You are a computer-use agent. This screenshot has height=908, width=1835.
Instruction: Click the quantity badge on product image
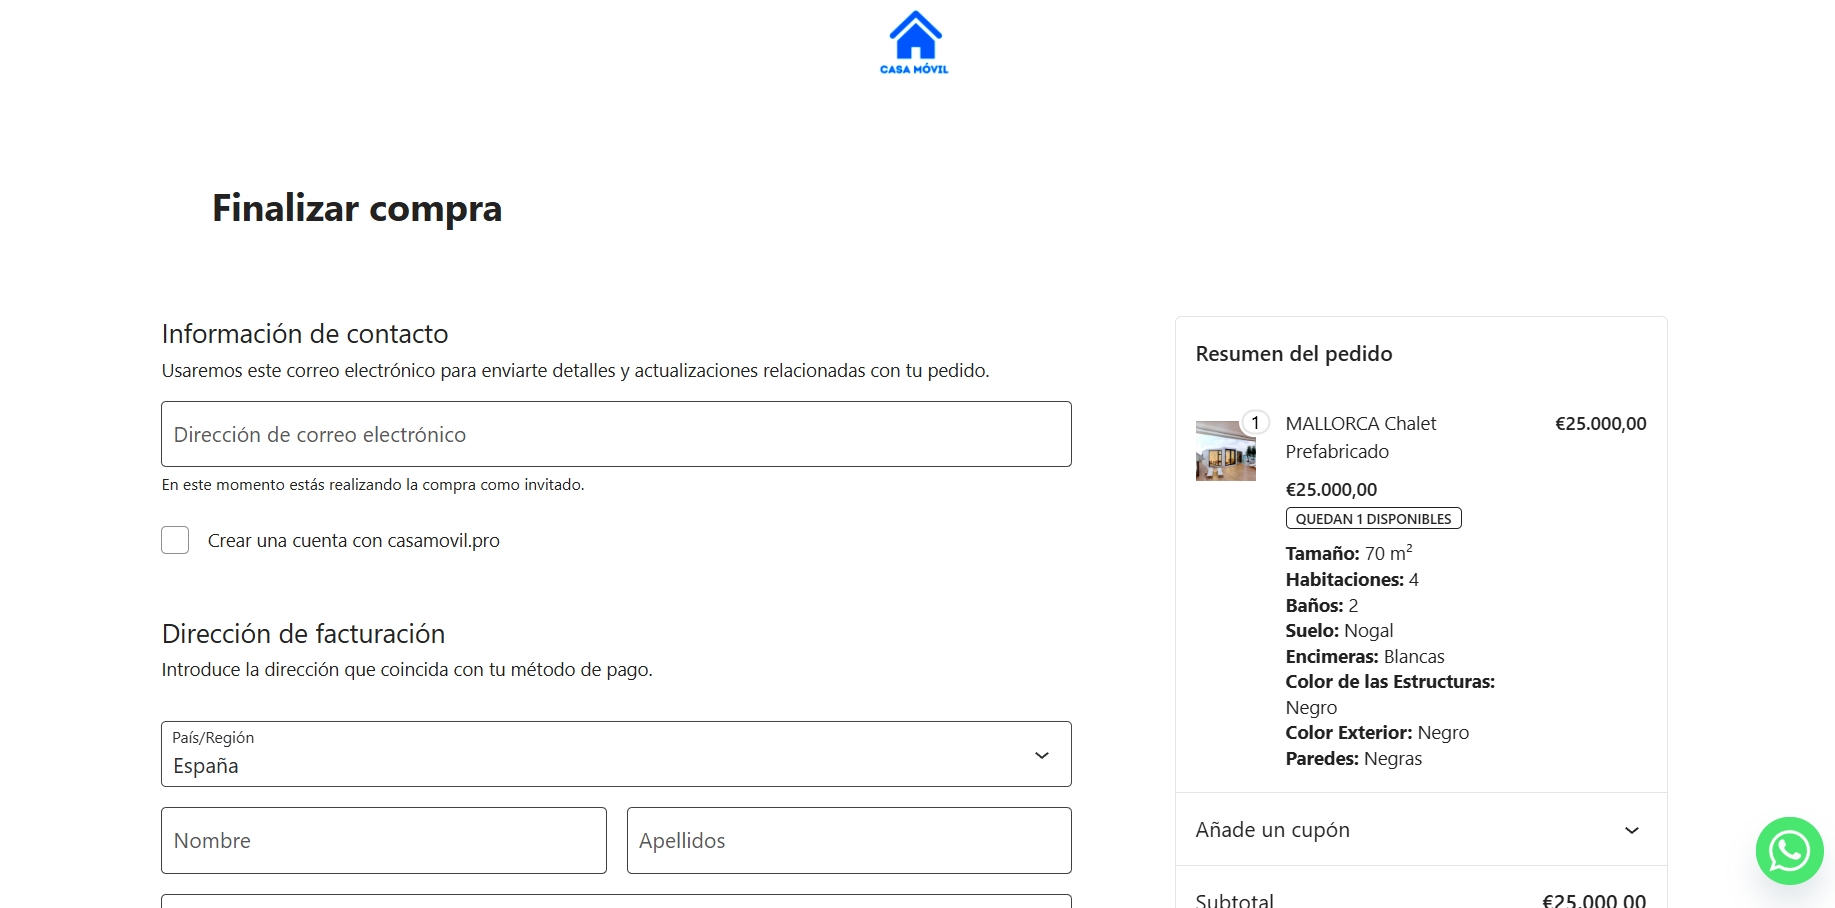pyautogui.click(x=1255, y=423)
